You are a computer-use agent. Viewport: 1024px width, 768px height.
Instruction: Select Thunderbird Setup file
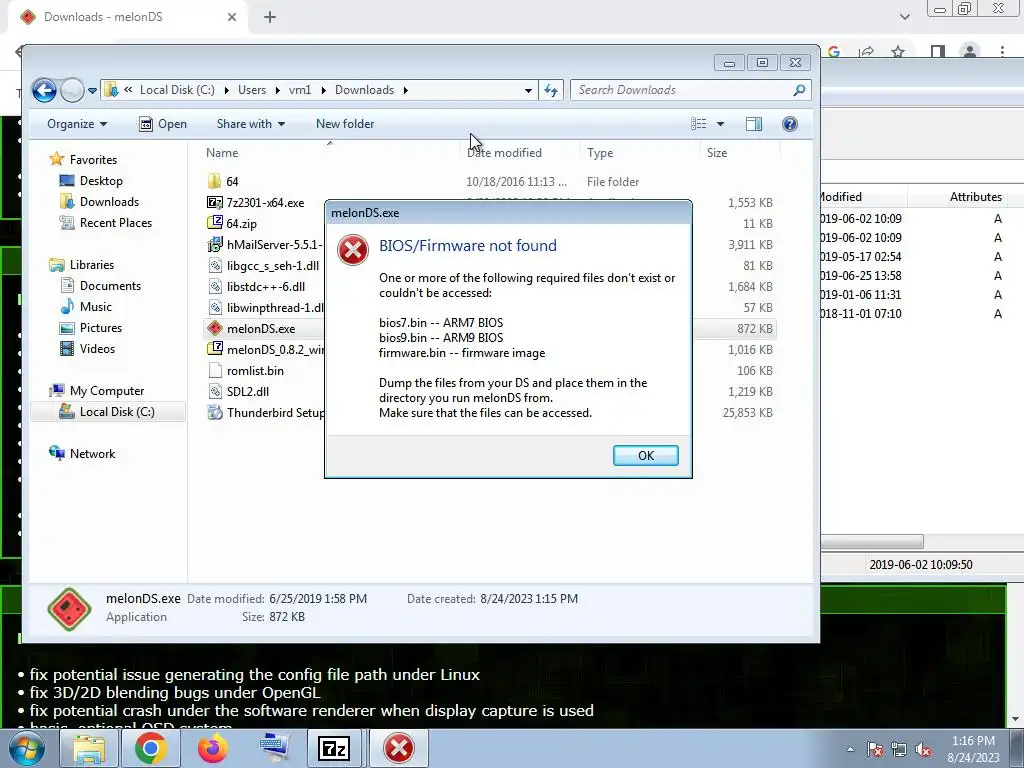pos(275,413)
